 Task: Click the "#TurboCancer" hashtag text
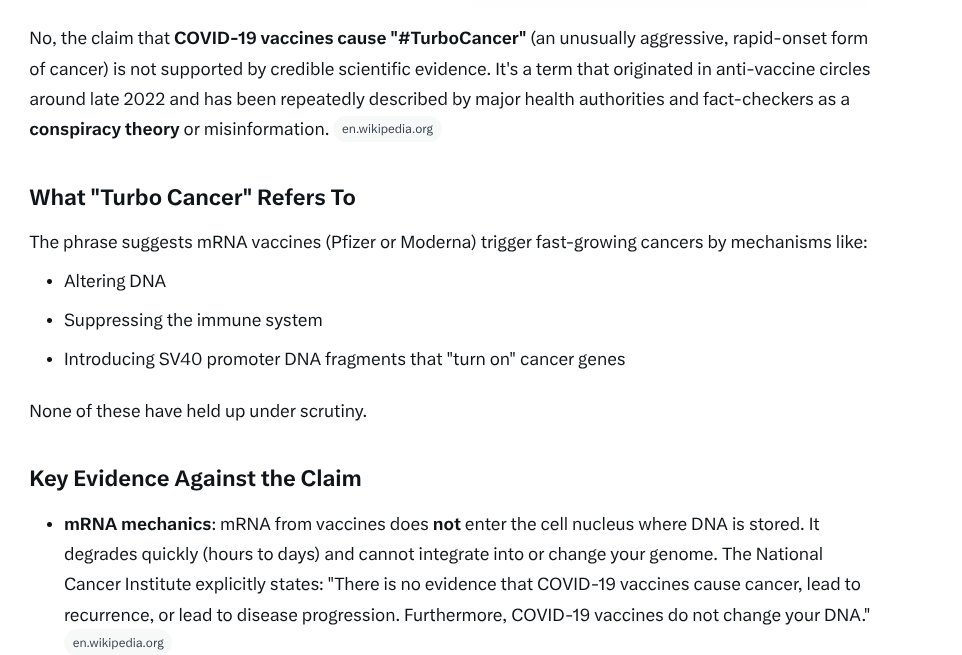coord(457,38)
